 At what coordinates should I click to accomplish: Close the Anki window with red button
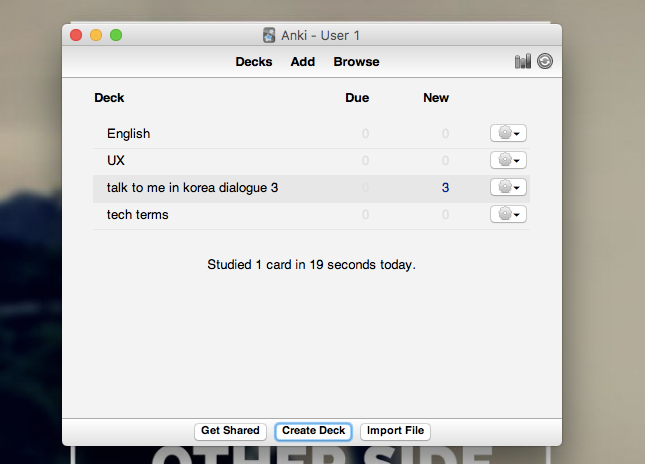[x=76, y=35]
